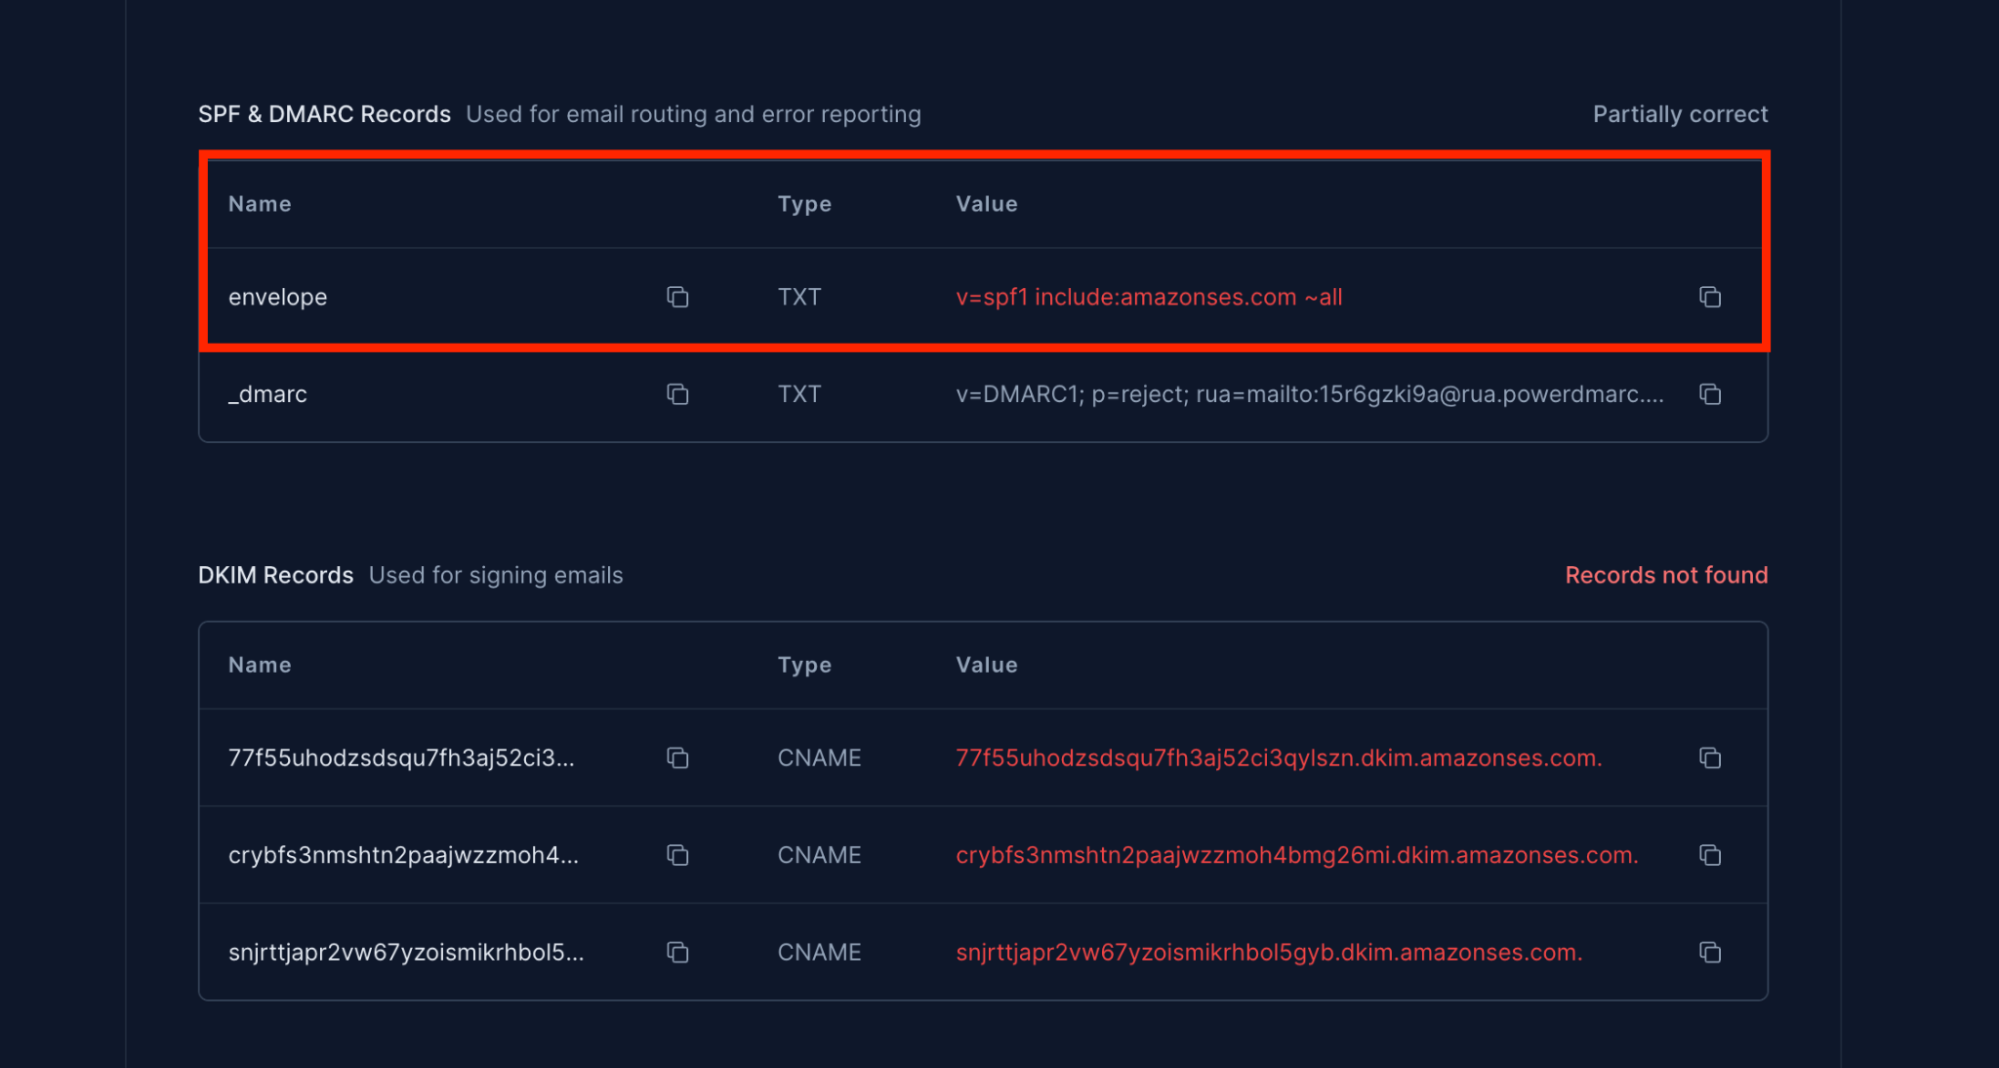
Task: Copy the SPF value for envelope
Action: pos(1709,297)
